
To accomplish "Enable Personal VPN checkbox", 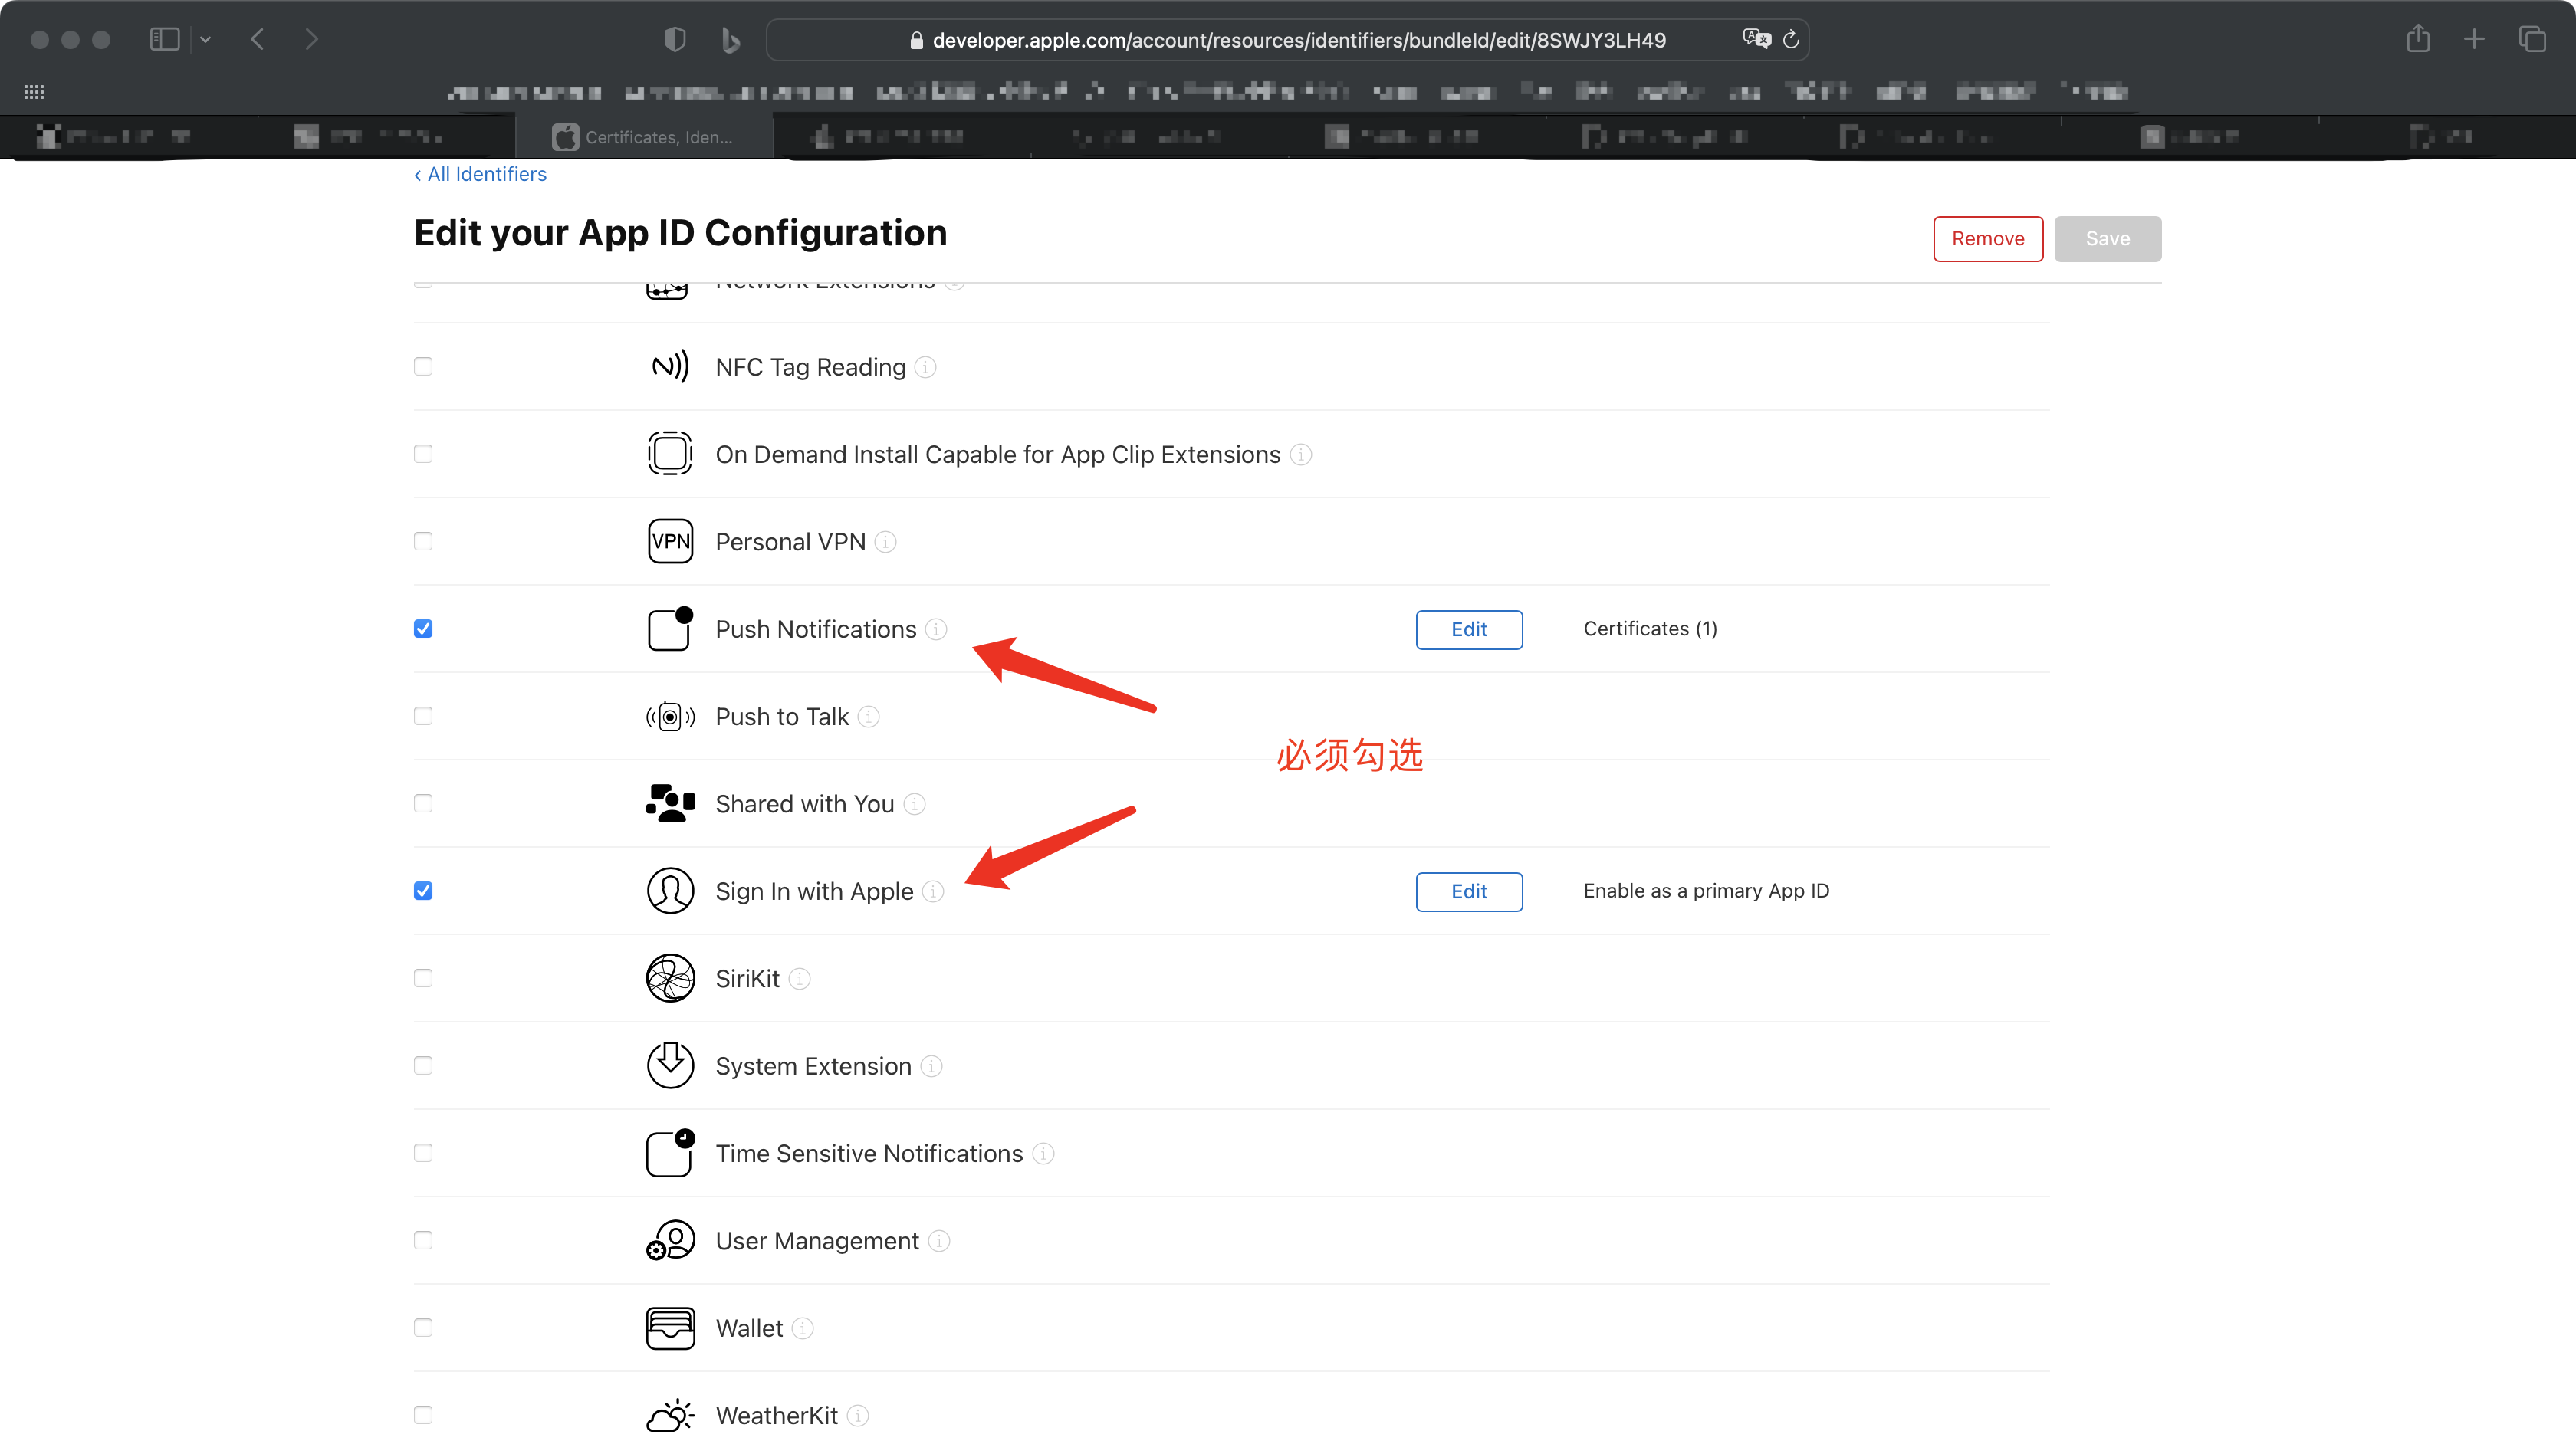I will [423, 541].
